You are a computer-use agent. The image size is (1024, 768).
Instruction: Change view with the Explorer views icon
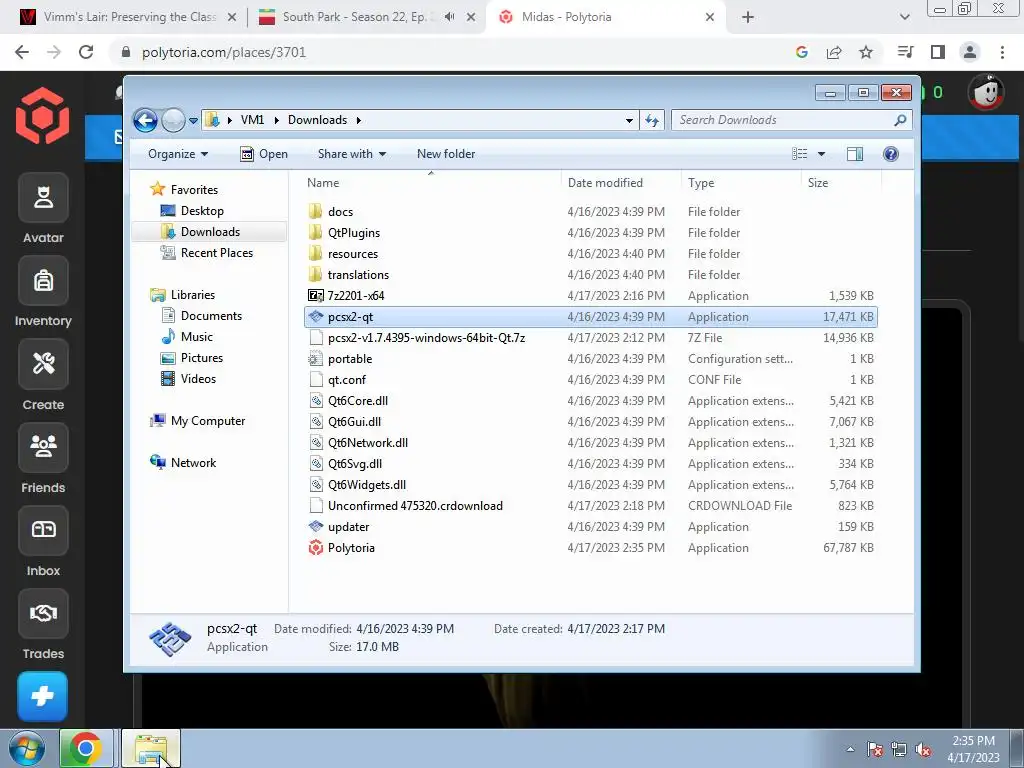tap(799, 154)
